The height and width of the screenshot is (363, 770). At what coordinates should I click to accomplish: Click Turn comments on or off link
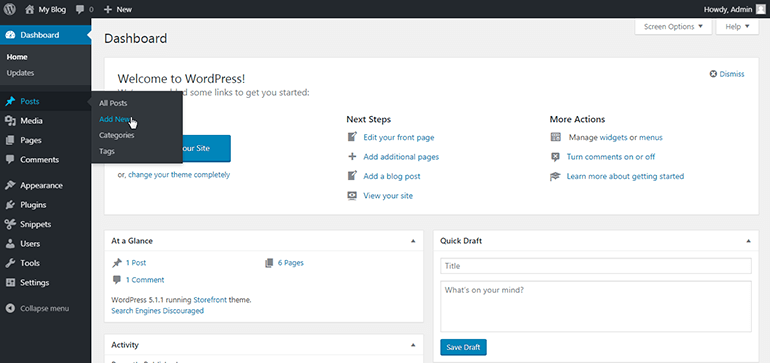pyautogui.click(x=611, y=157)
